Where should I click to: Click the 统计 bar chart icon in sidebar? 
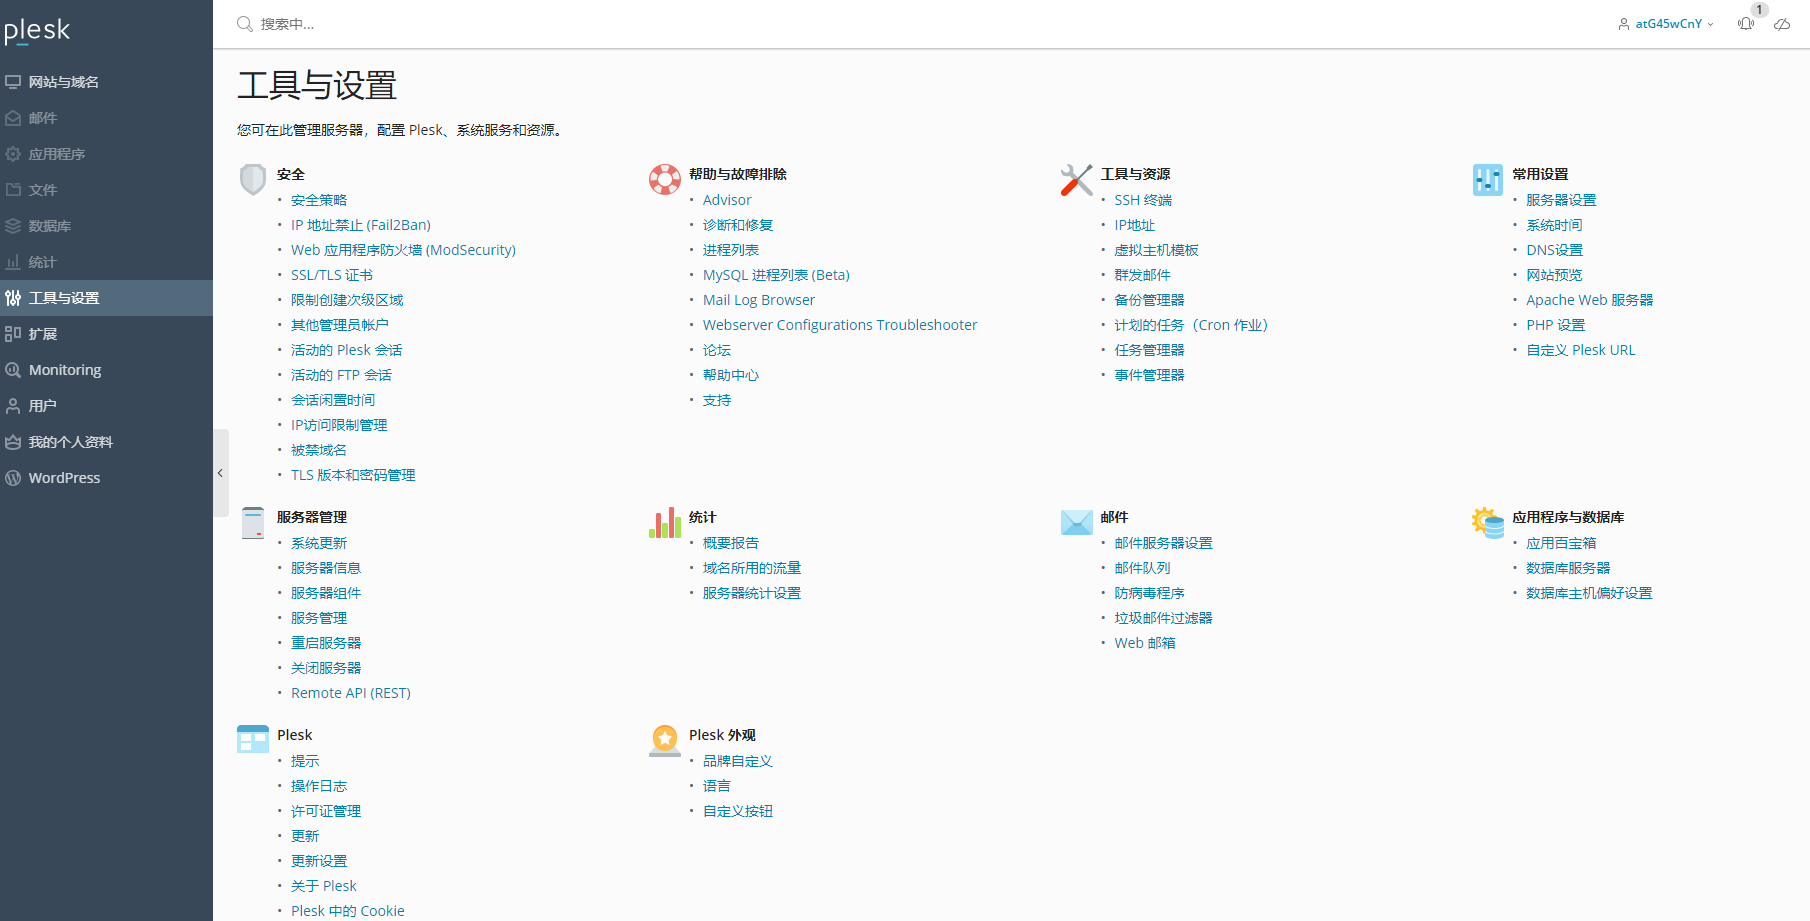tap(13, 262)
